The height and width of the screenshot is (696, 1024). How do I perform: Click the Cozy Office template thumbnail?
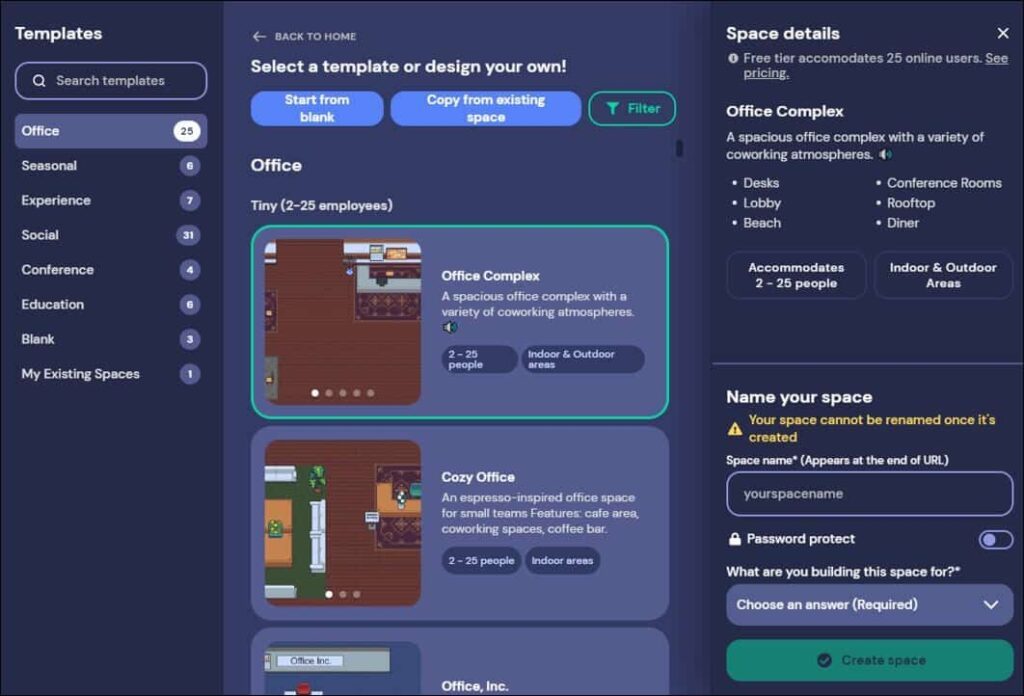point(343,523)
